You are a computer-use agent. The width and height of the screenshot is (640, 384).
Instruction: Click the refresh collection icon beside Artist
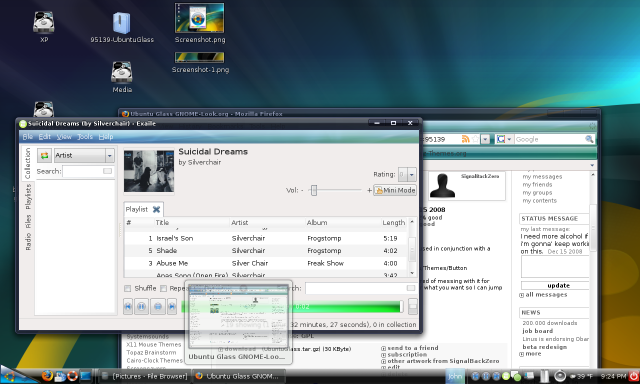coord(44,155)
